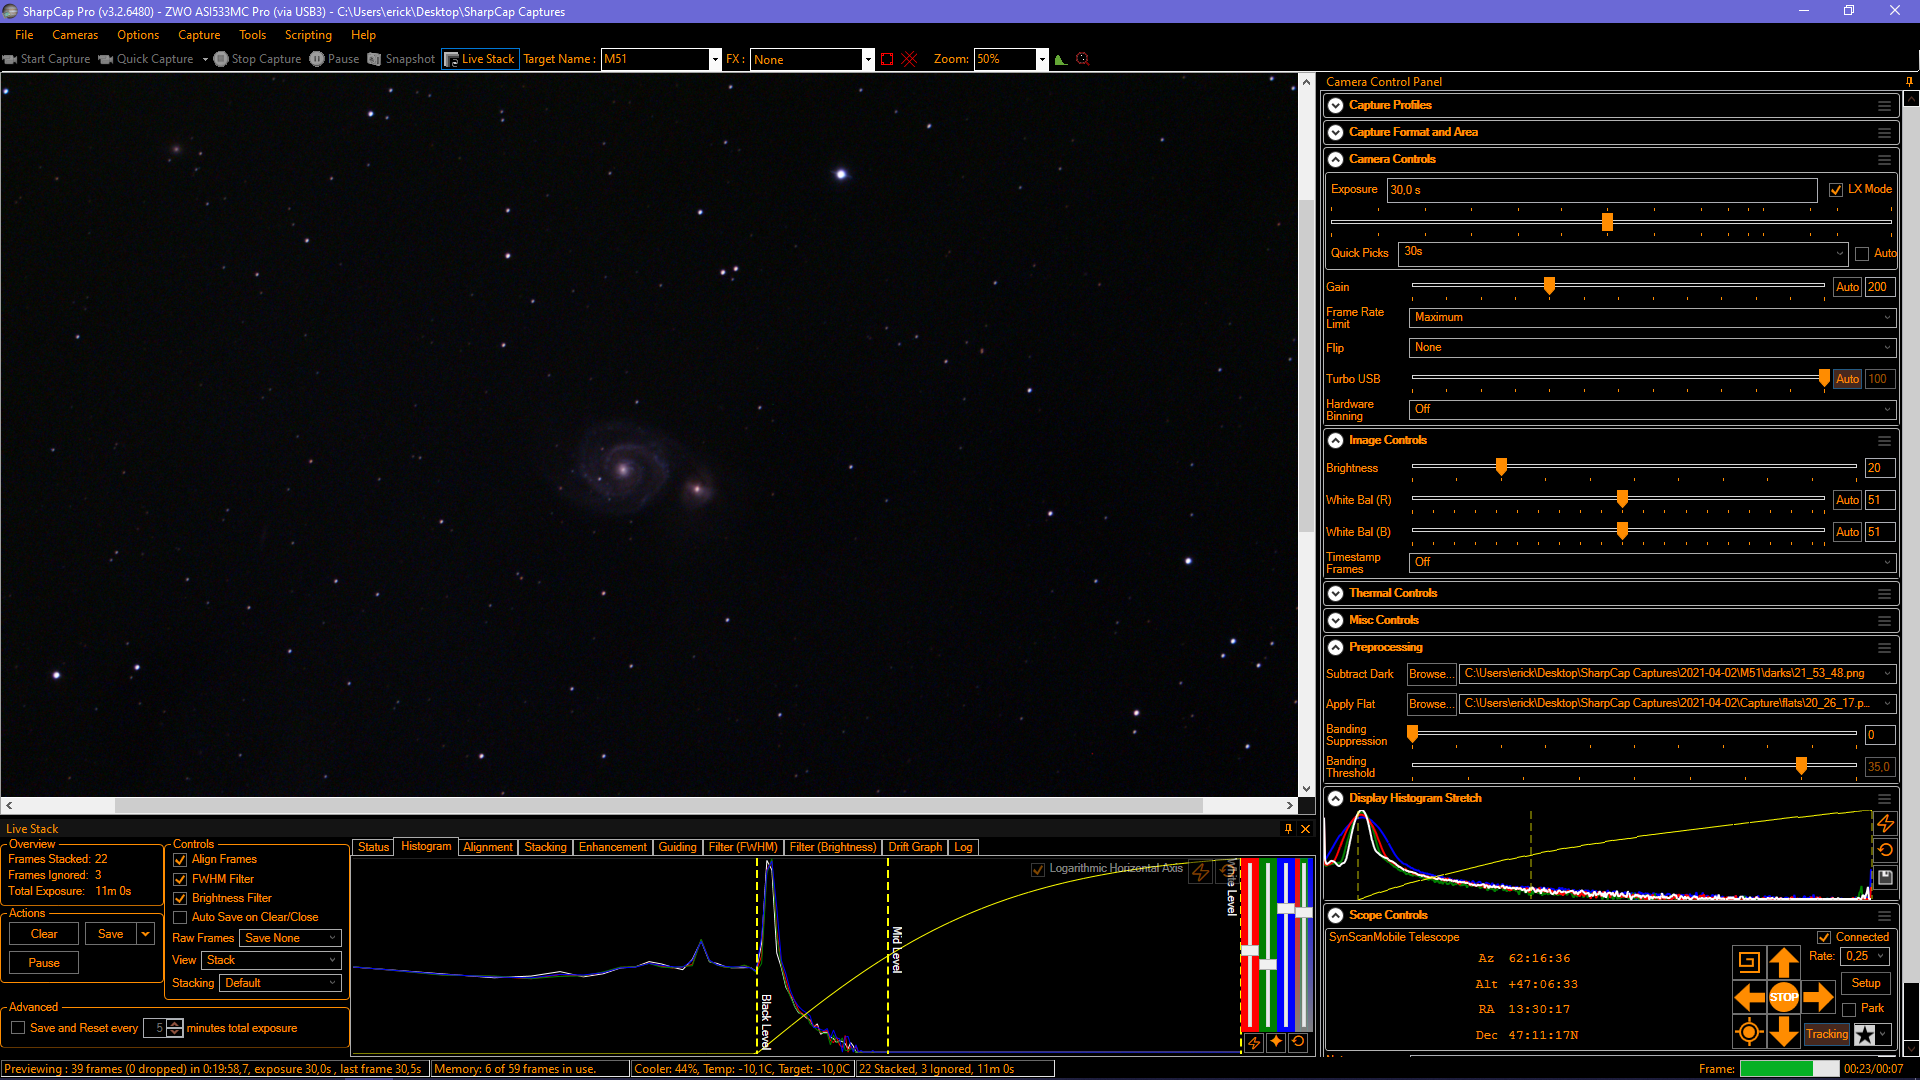Open the Flip dropdown
1920x1080 pixels.
[1652, 348]
